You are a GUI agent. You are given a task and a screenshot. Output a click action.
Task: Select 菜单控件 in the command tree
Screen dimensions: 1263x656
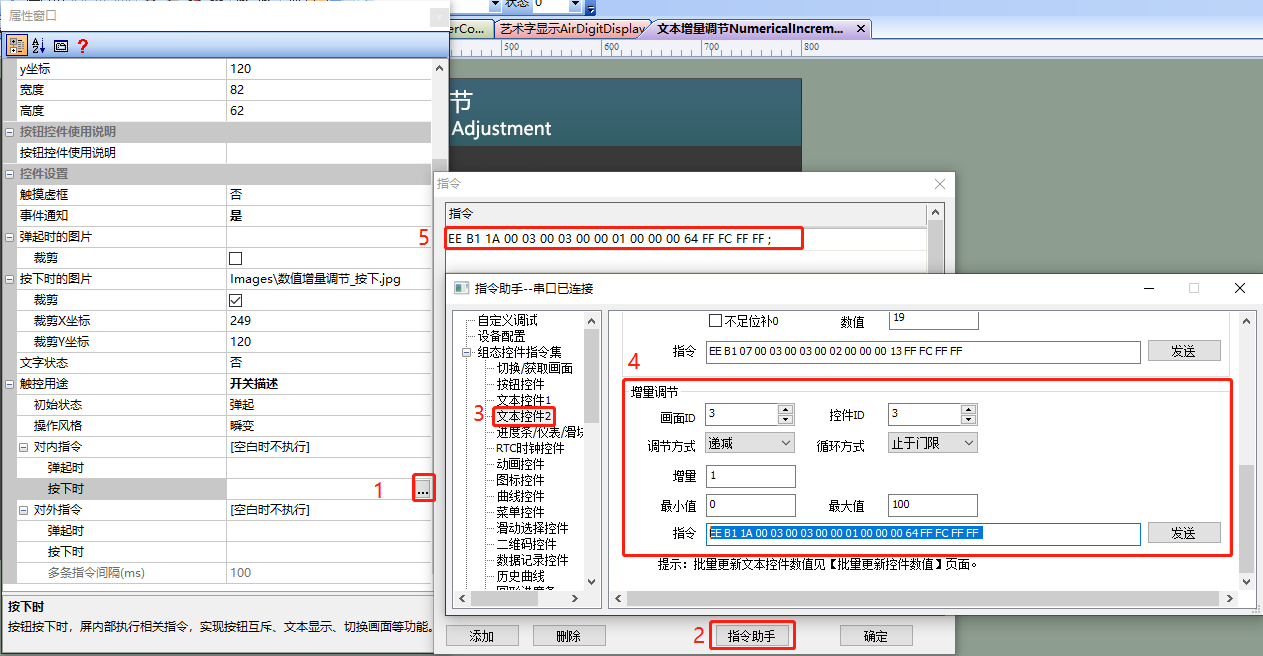521,512
